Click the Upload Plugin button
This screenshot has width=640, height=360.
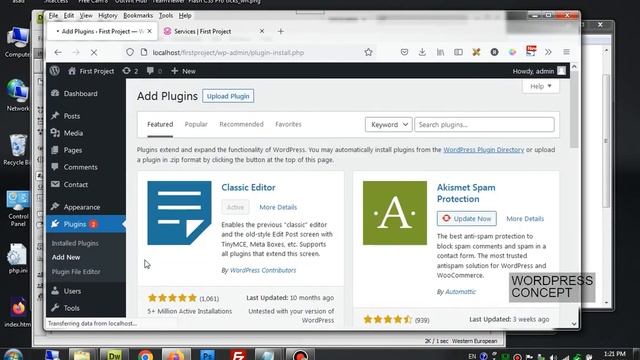coord(228,96)
